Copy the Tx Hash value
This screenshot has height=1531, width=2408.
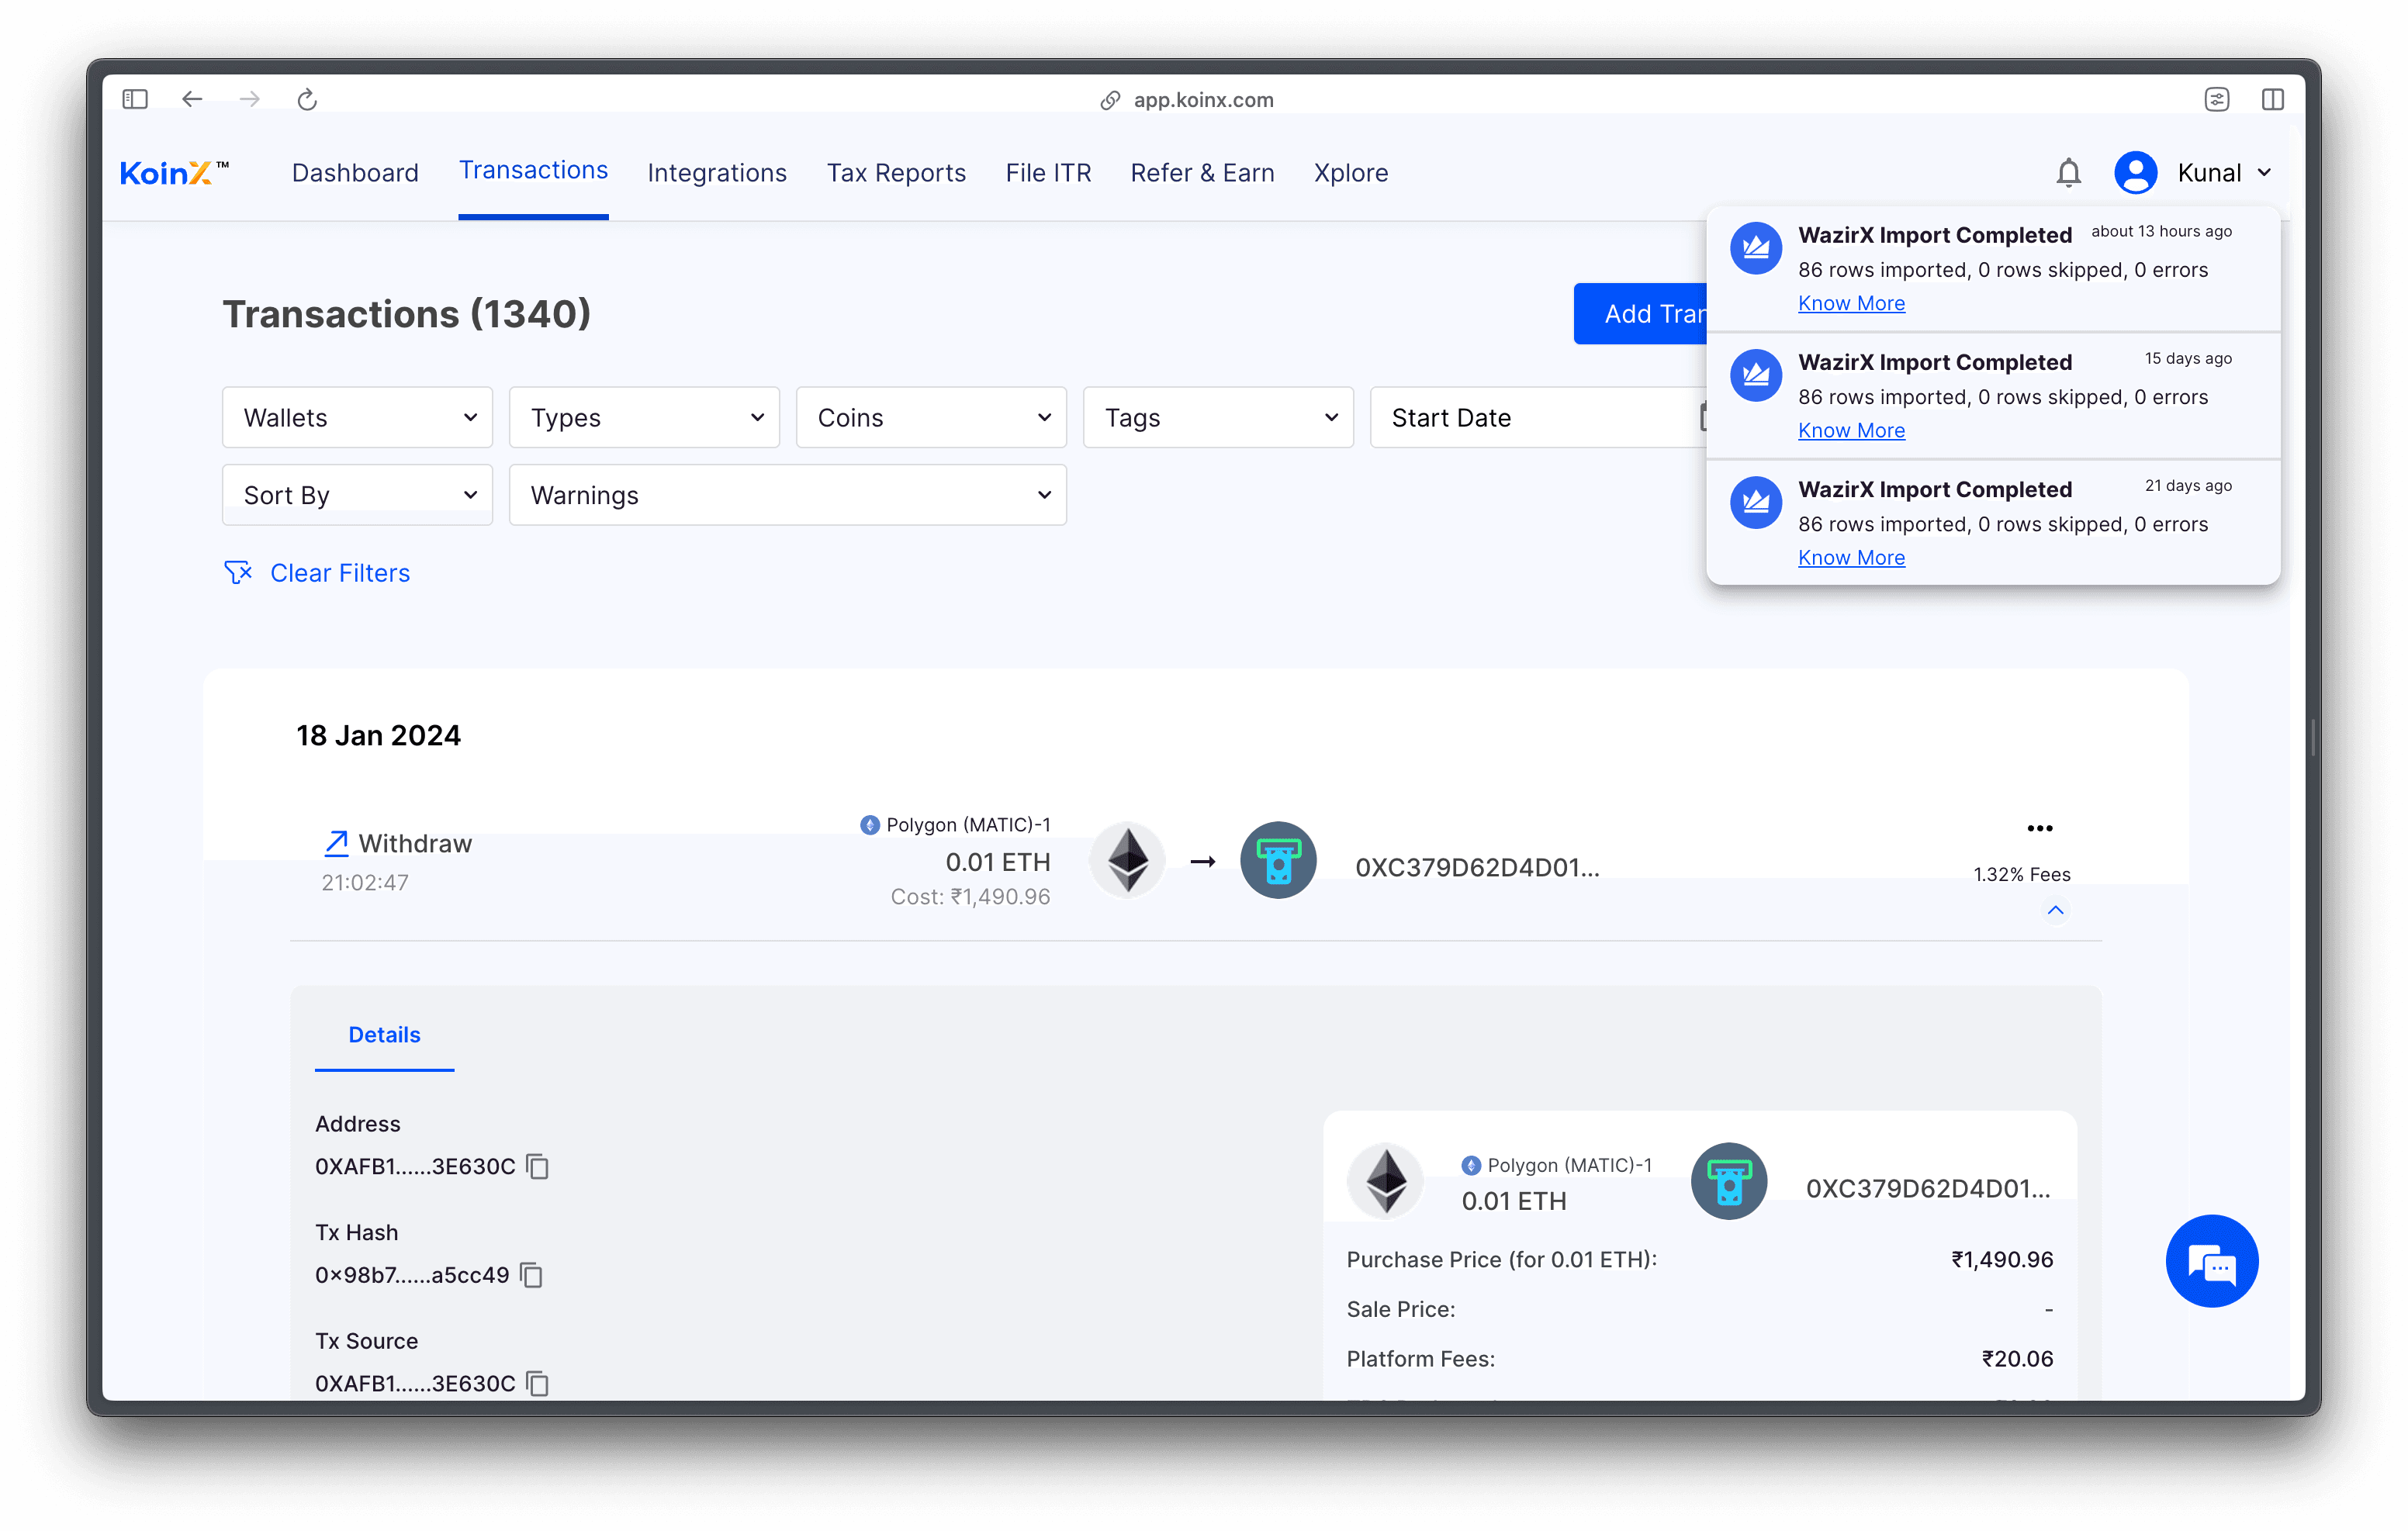(x=532, y=1275)
